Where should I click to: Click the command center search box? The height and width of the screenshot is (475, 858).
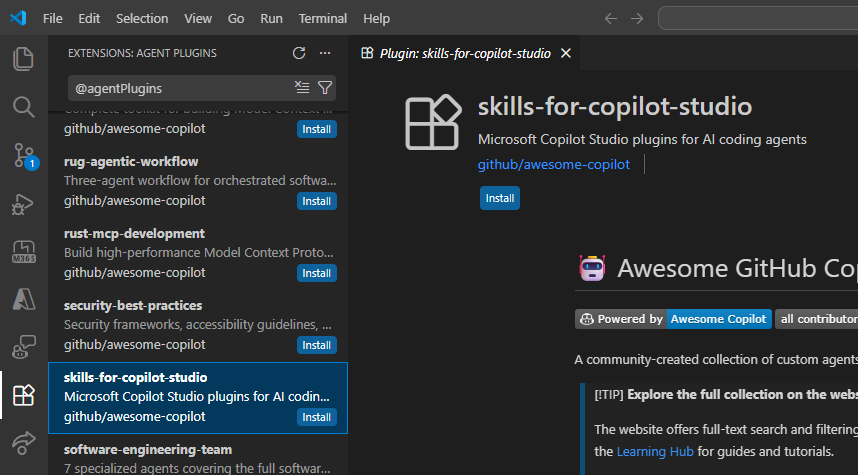758,18
